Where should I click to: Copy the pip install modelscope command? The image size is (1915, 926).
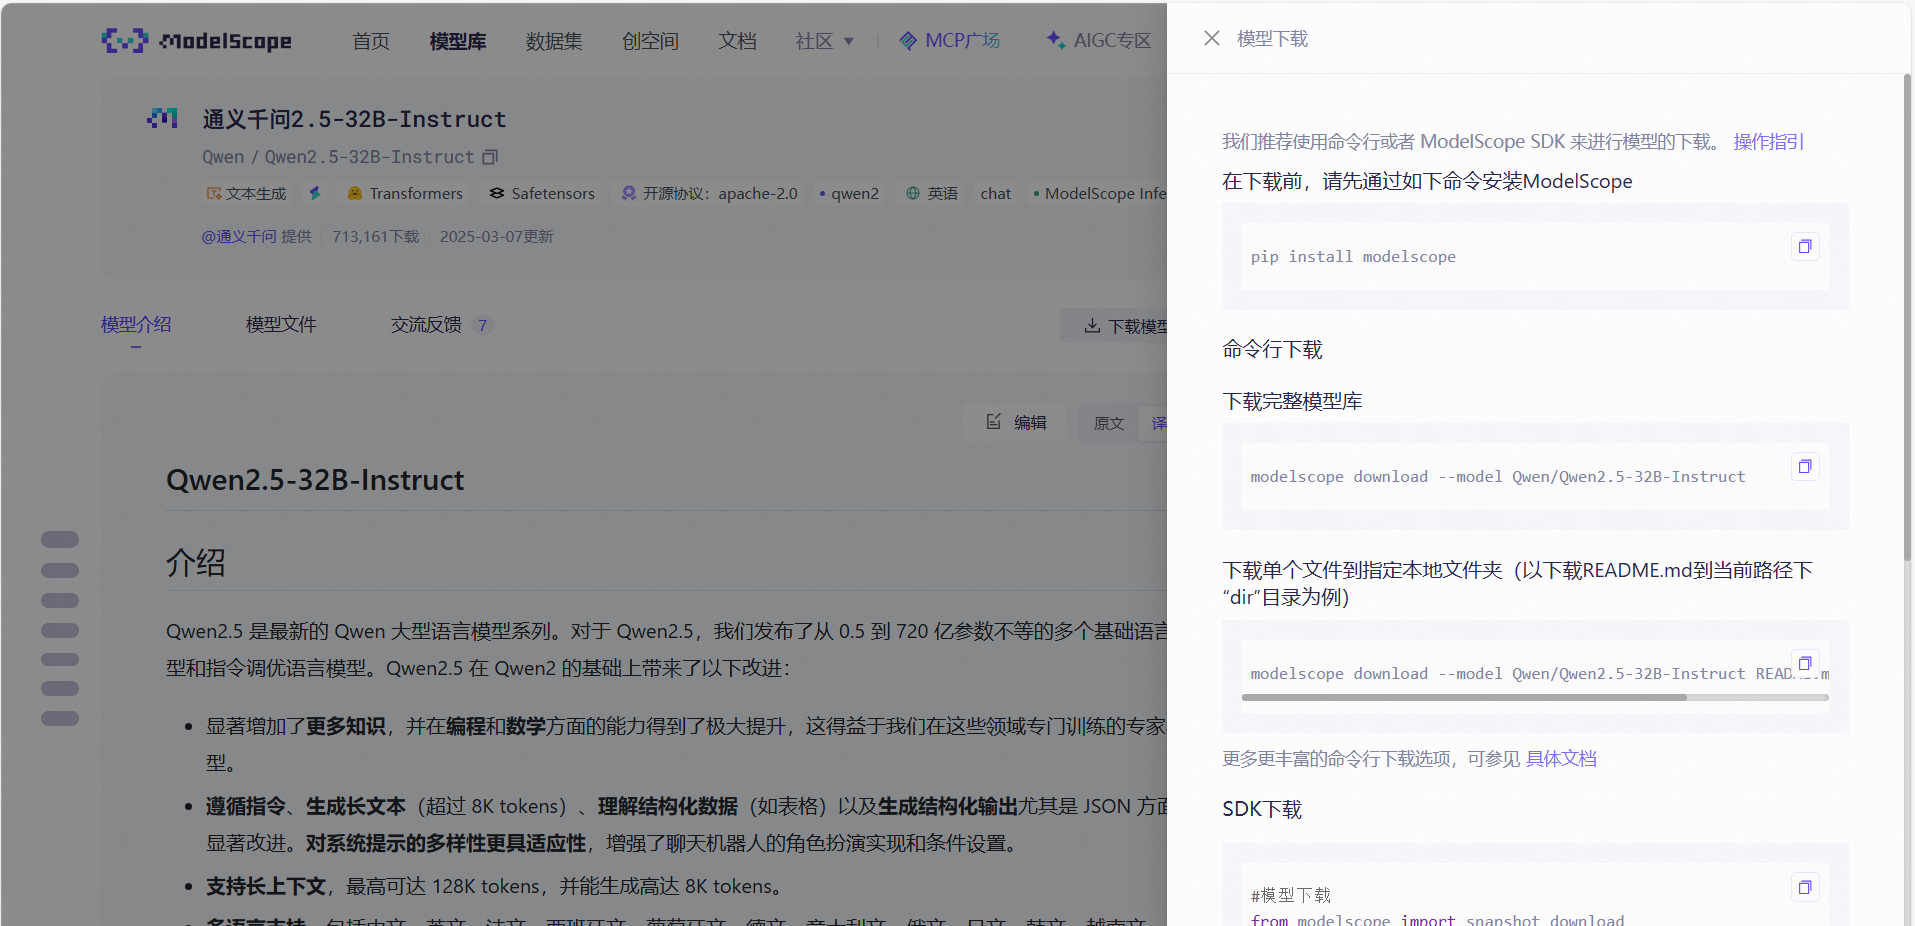(x=1804, y=246)
